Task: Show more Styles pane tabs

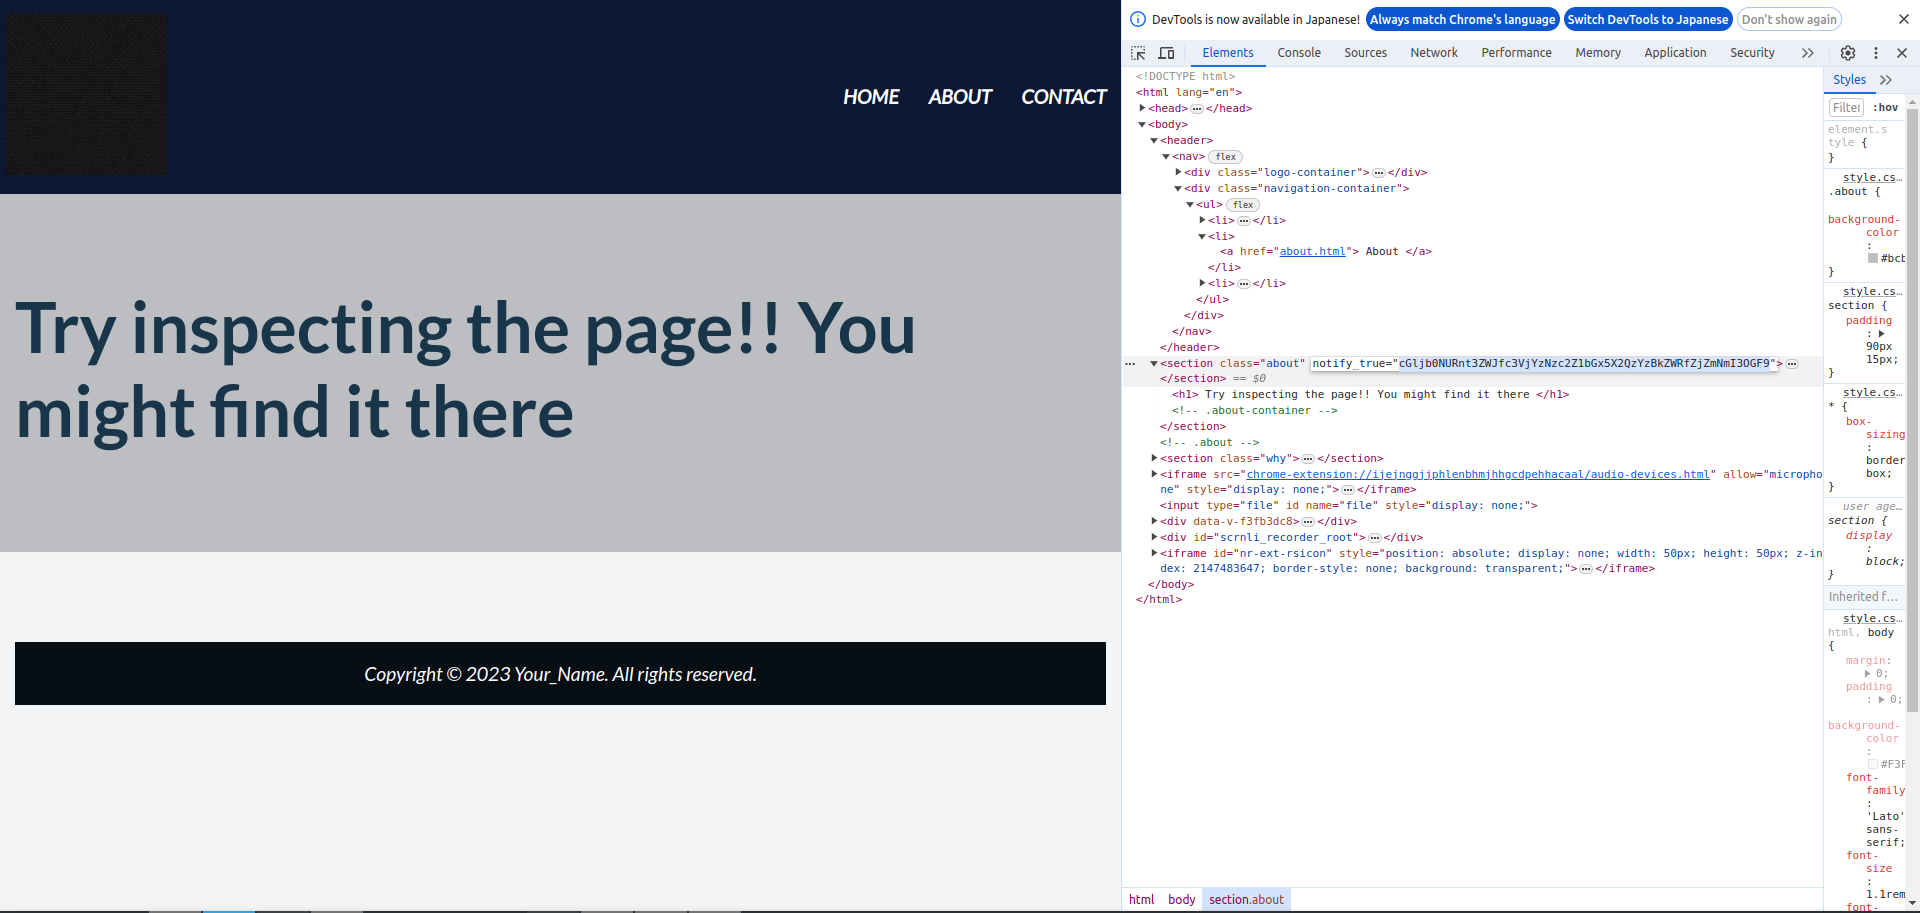Action: 1886,80
